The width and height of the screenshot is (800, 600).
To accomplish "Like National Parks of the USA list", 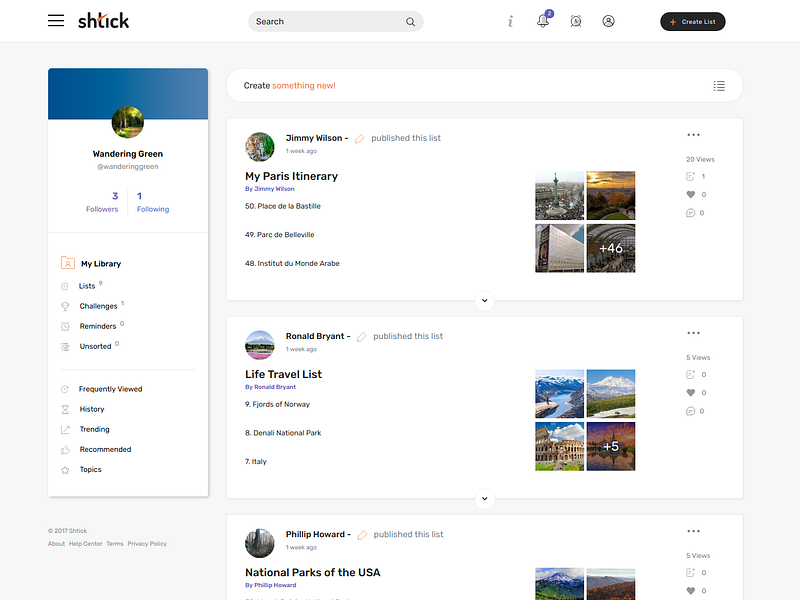I will [691, 591].
